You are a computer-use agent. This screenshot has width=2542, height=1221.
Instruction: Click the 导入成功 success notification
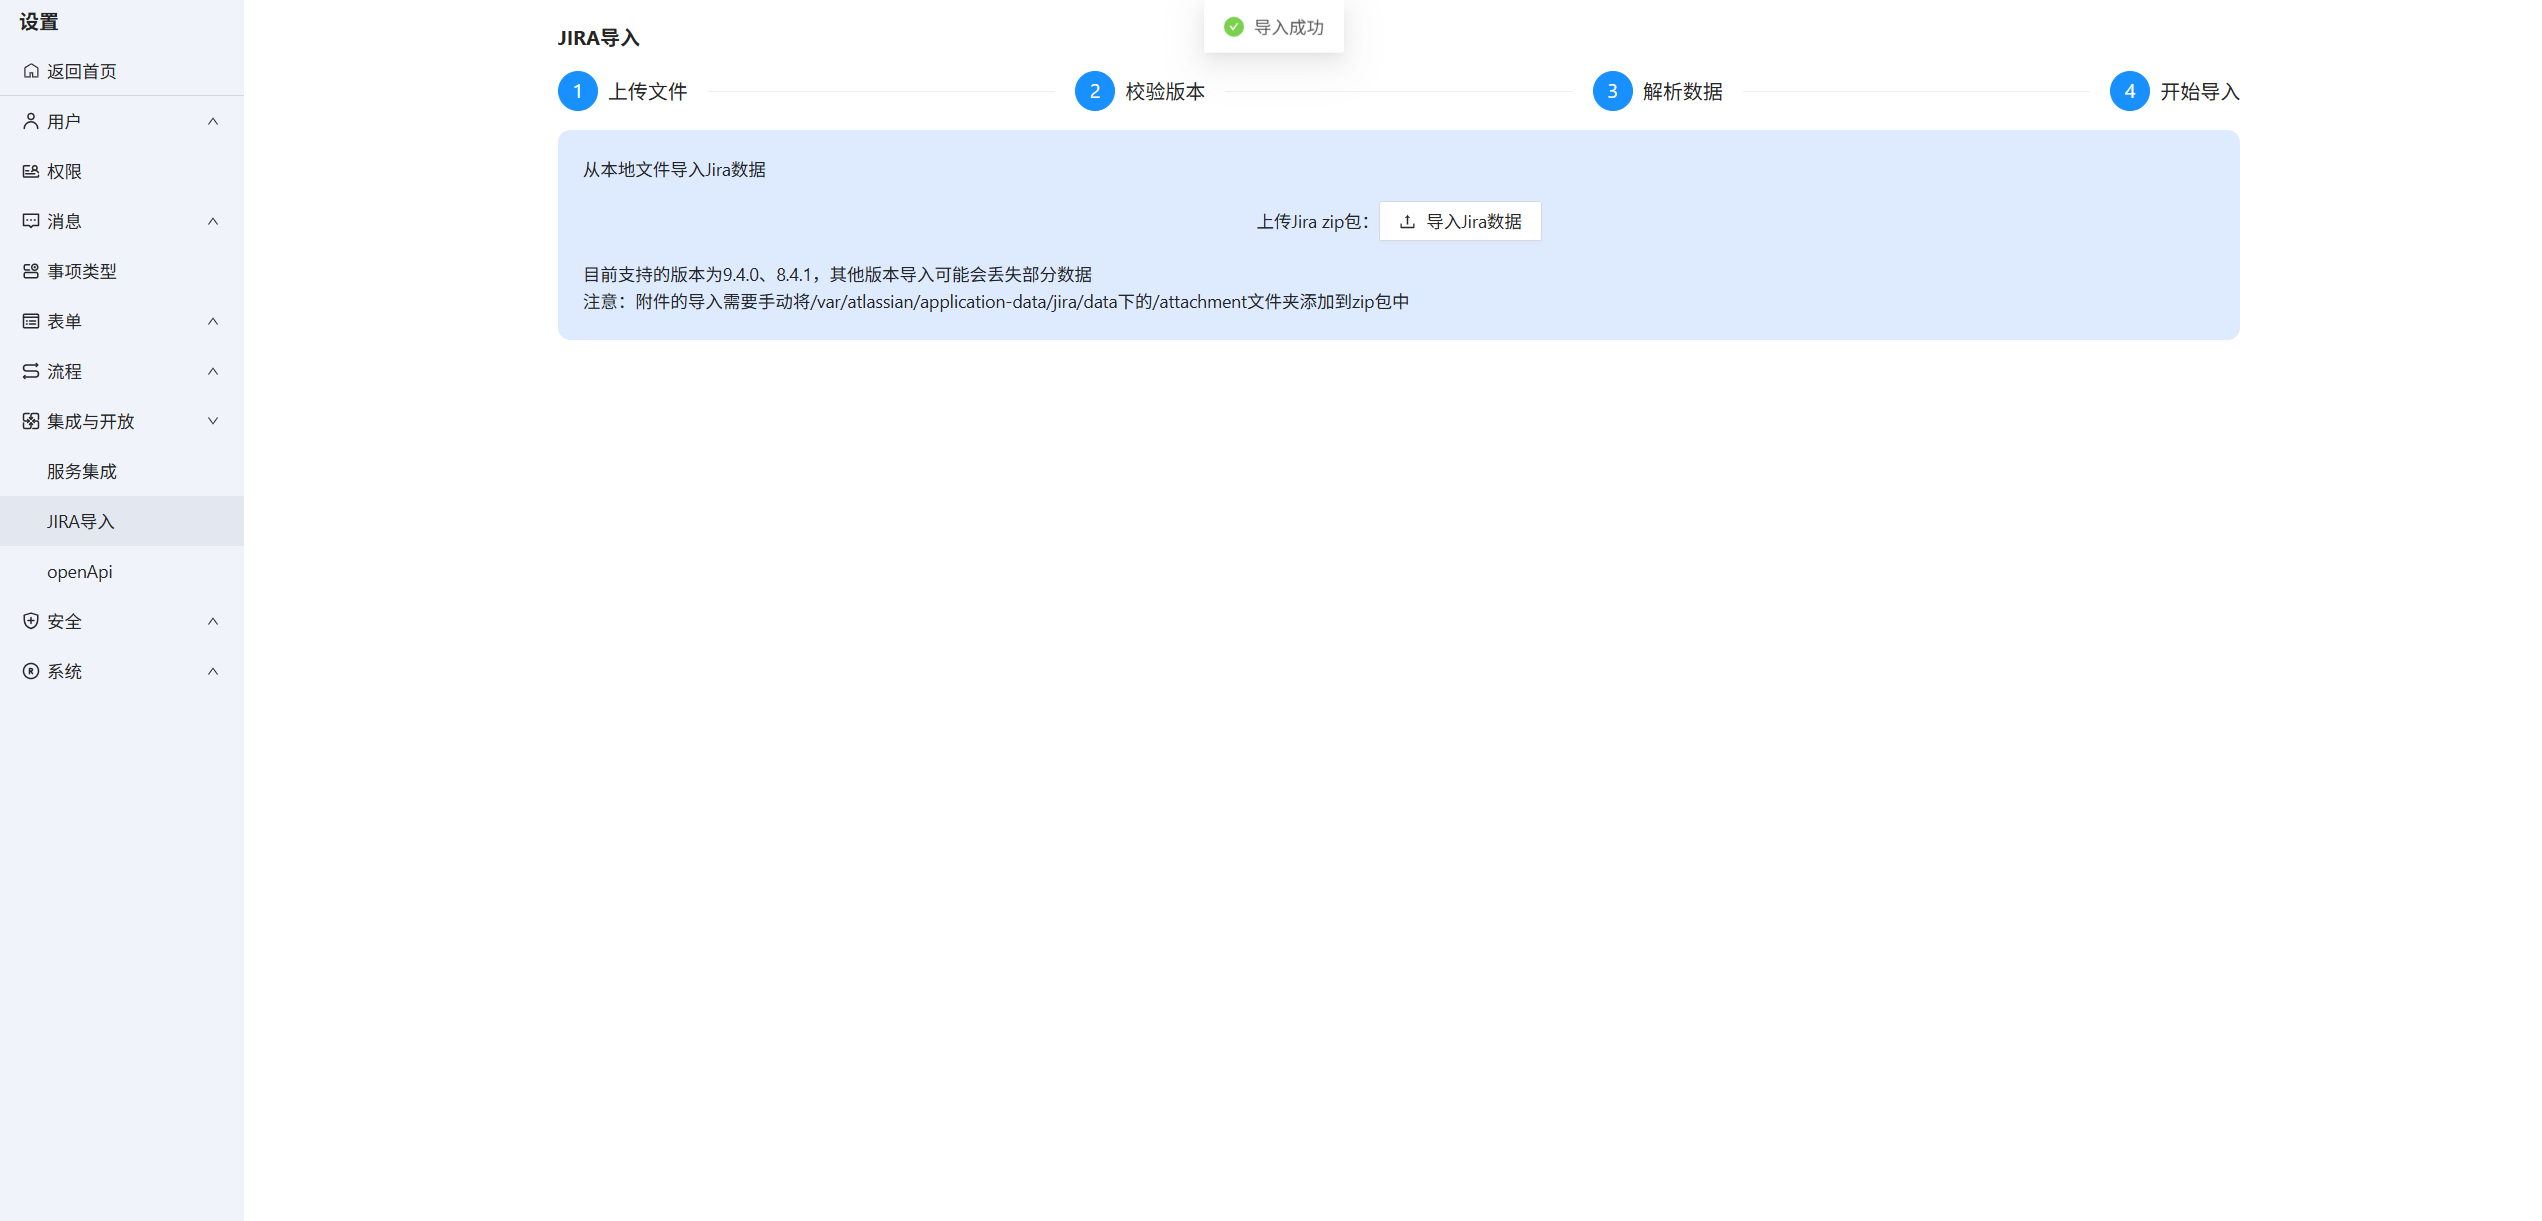(1274, 27)
